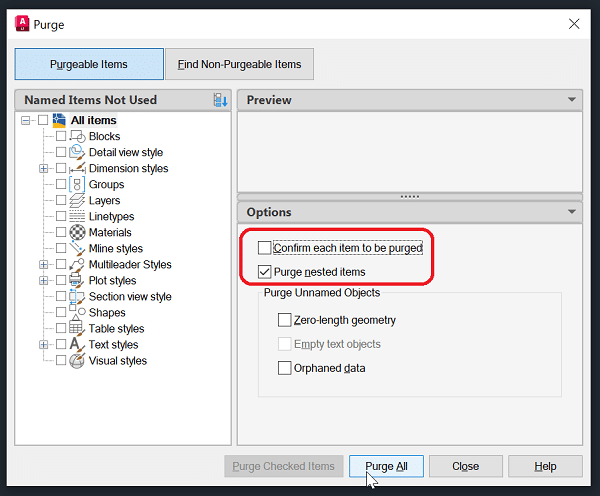This screenshot has width=600, height=496.
Task: Enable Confirm each item to be purged
Action: 265,247
